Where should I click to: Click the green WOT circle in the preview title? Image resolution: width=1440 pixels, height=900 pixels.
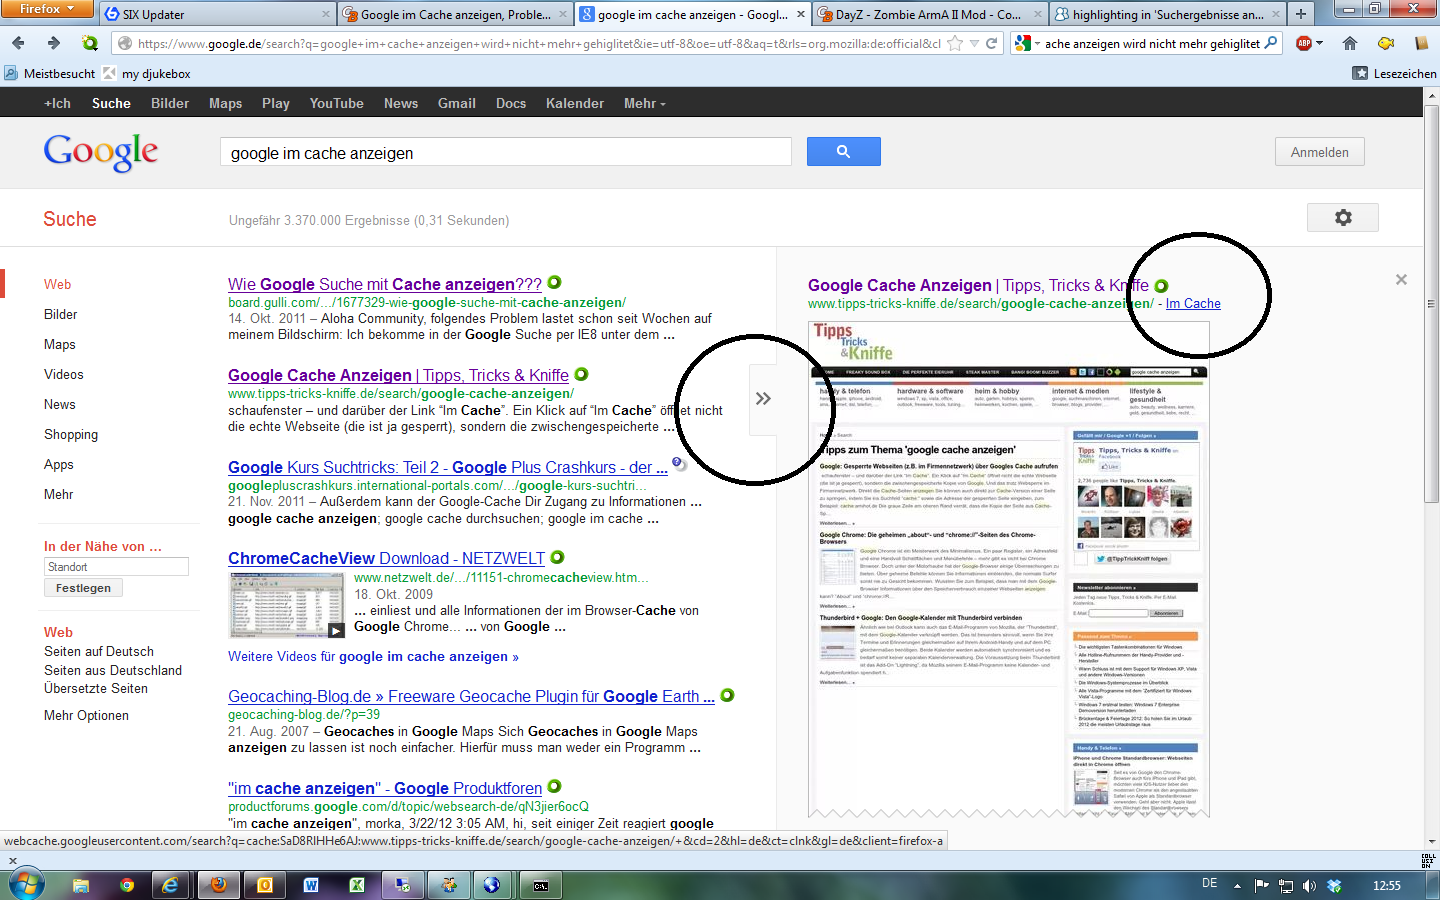tap(1162, 286)
